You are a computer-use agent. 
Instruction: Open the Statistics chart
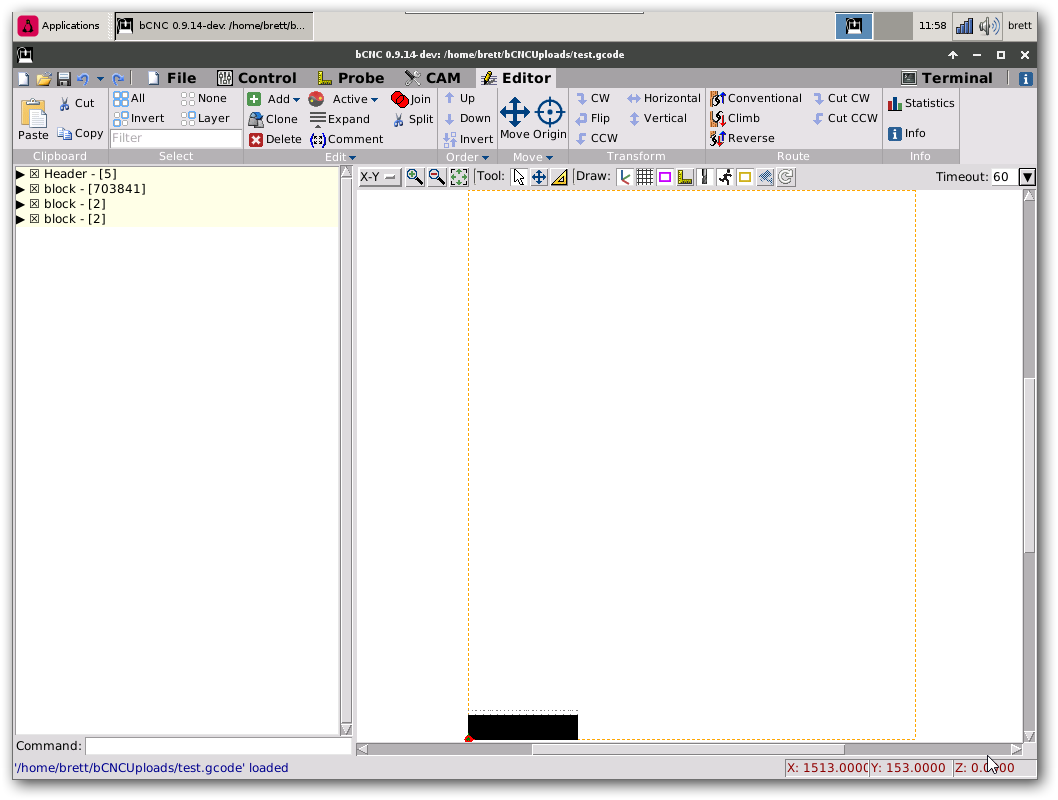(x=920, y=103)
